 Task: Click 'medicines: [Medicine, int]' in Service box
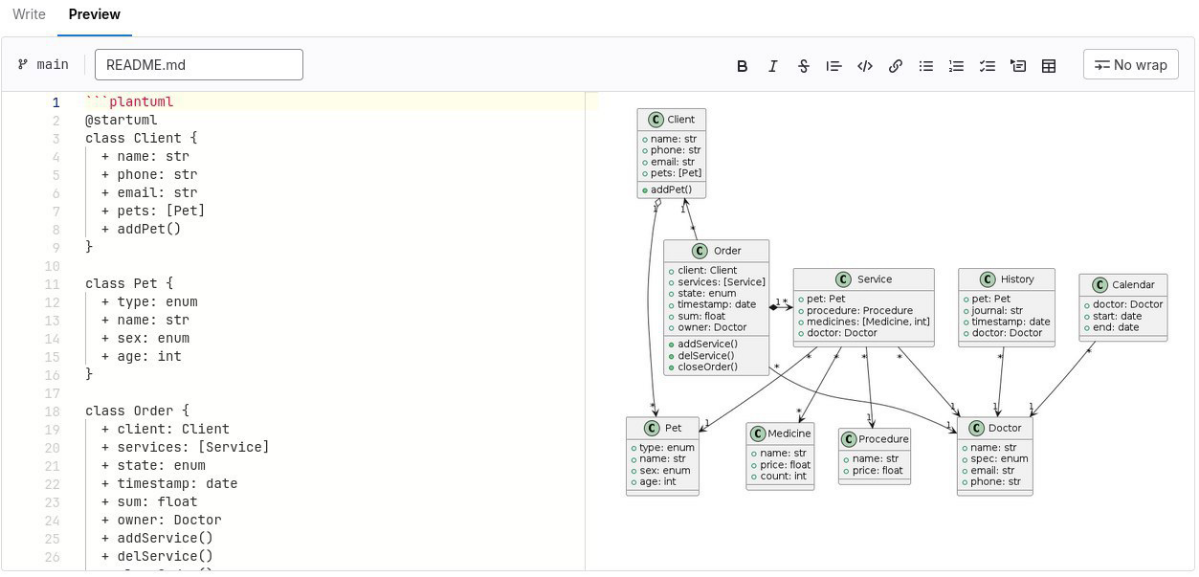868,322
